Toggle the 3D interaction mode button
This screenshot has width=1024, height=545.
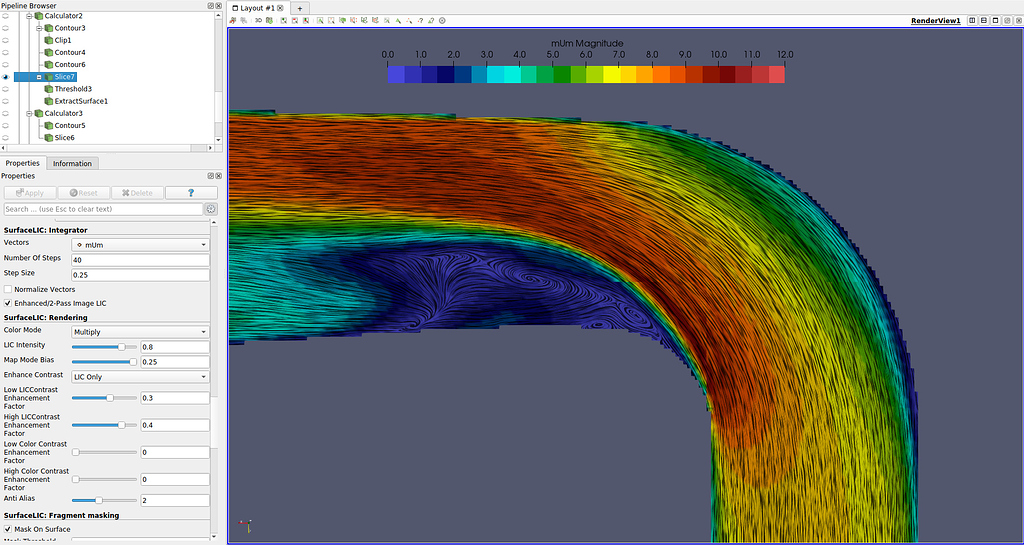pyautogui.click(x=258, y=20)
